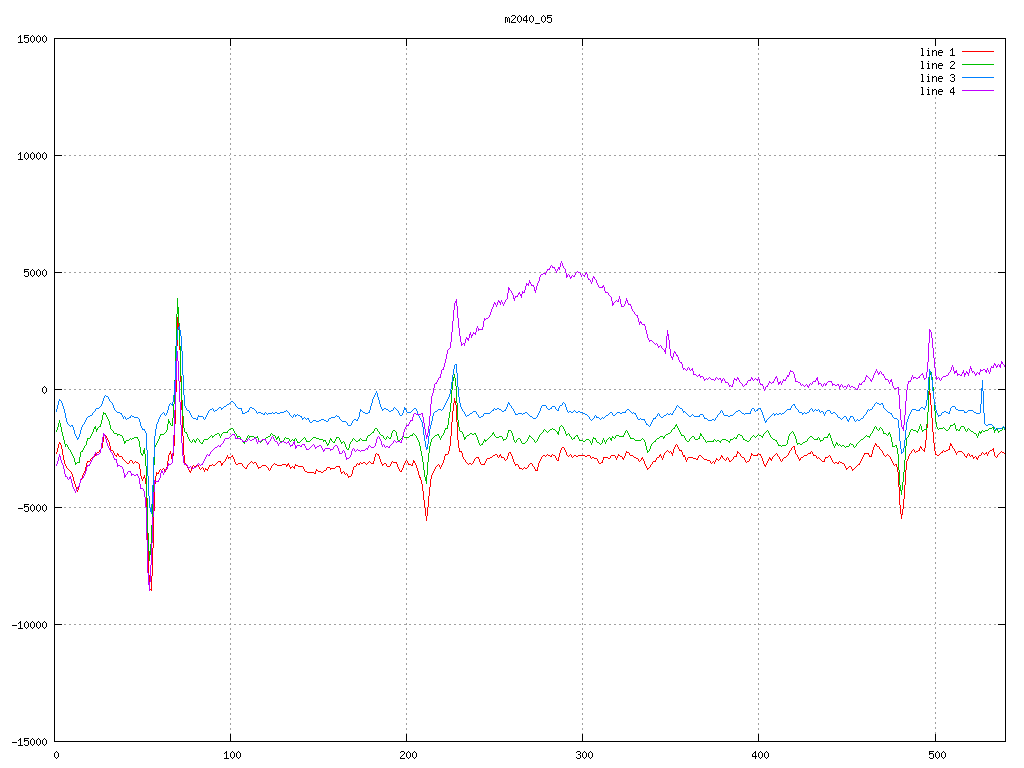This screenshot has height=768, width=1024.
Task: Click the red line 1 legend sample
Action: click(x=980, y=52)
